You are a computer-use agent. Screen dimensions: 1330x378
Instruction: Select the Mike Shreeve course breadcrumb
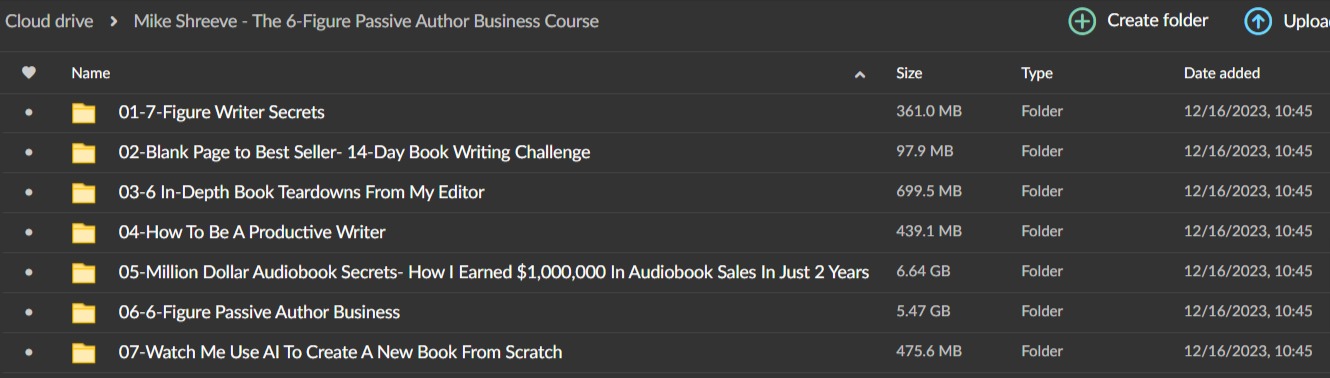click(x=366, y=21)
